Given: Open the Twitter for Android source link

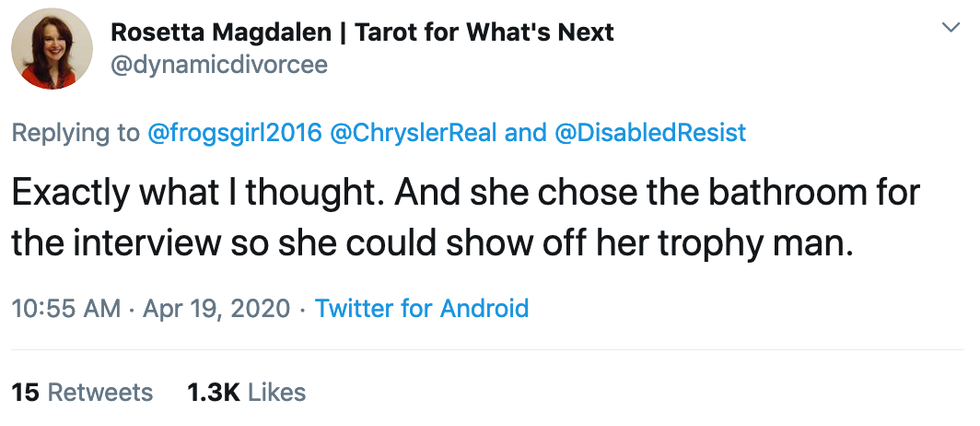Looking at the screenshot, I should [421, 308].
